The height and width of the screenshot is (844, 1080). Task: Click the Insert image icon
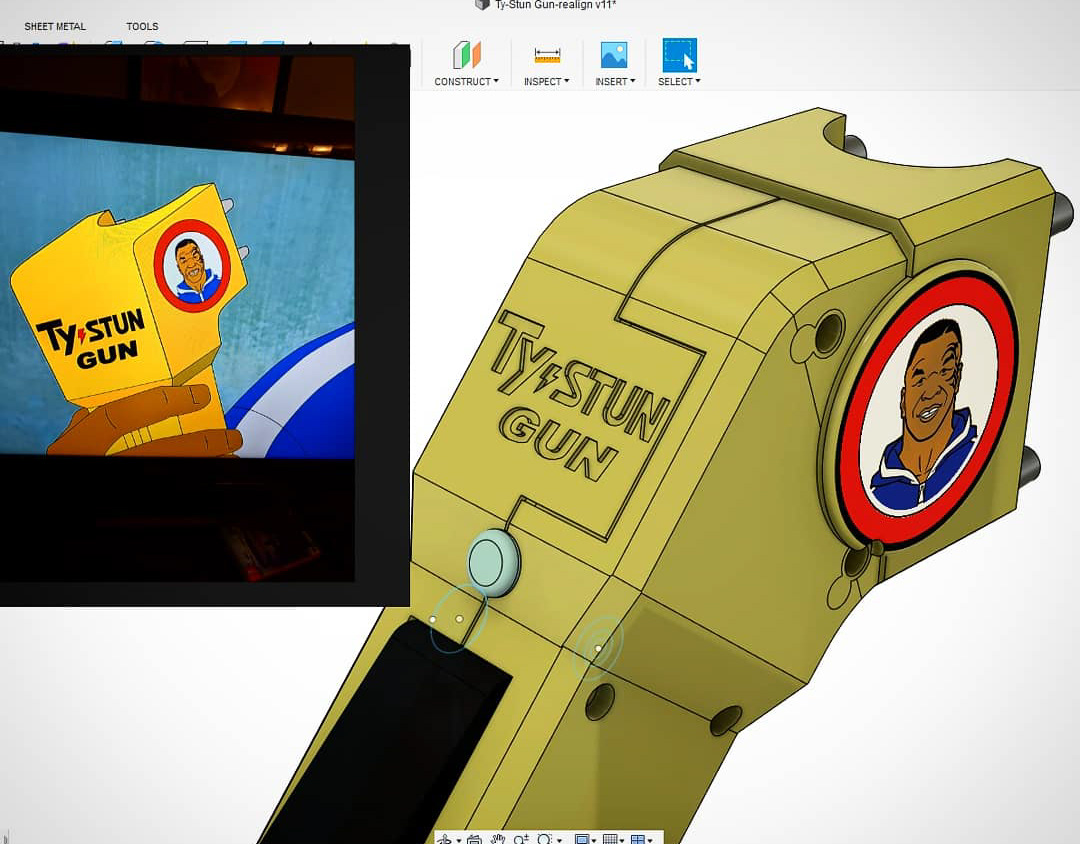pos(614,55)
